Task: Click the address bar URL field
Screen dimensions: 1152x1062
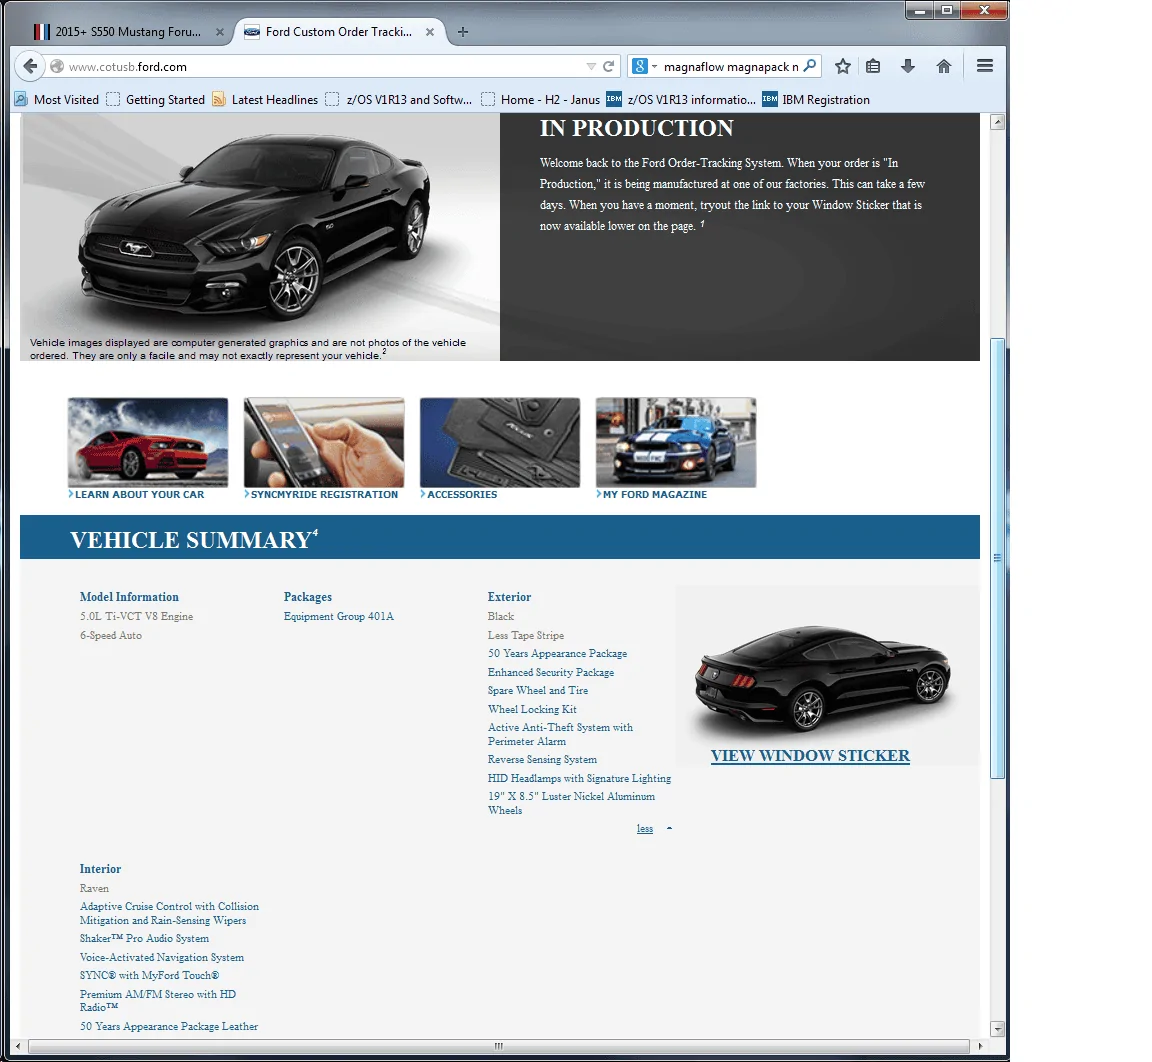Action: pos(323,66)
